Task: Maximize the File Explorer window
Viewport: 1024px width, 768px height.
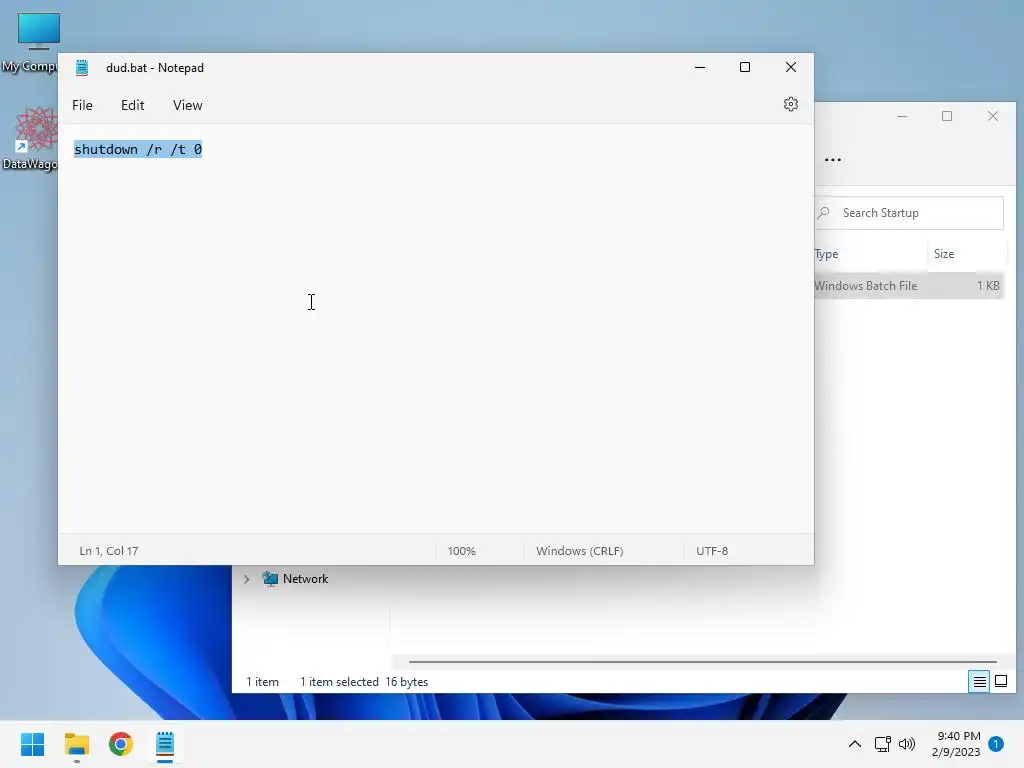Action: [947, 116]
